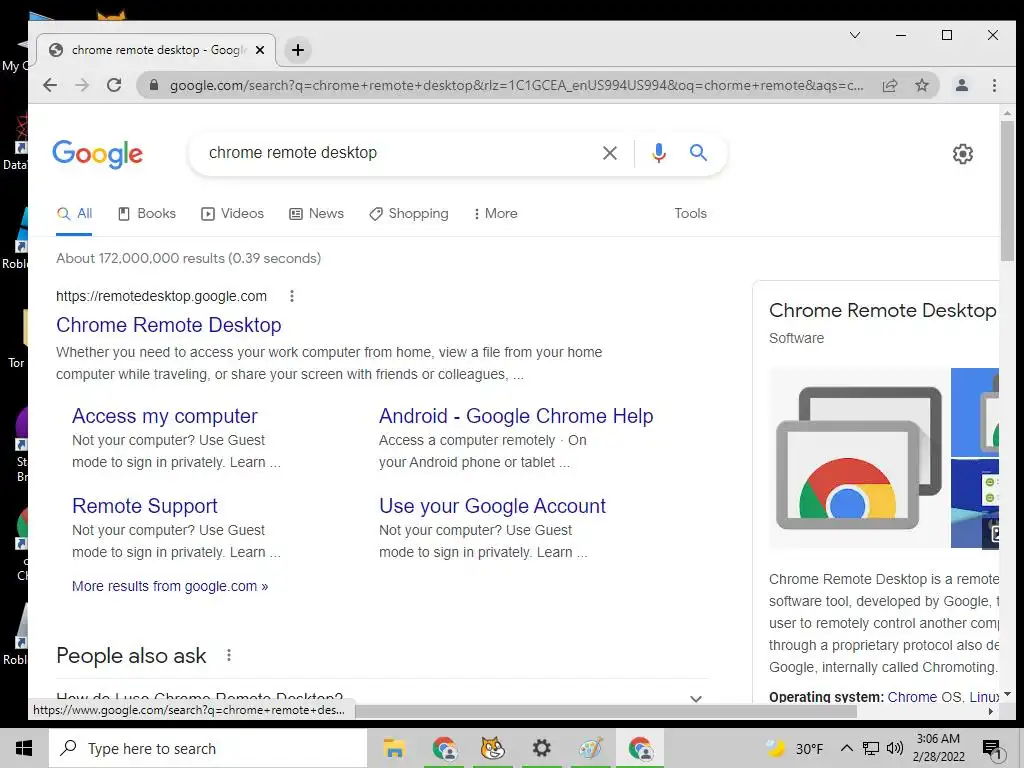Screen dimensions: 1024x768
Task: Expand the first People also ask question
Action: (x=383, y=696)
